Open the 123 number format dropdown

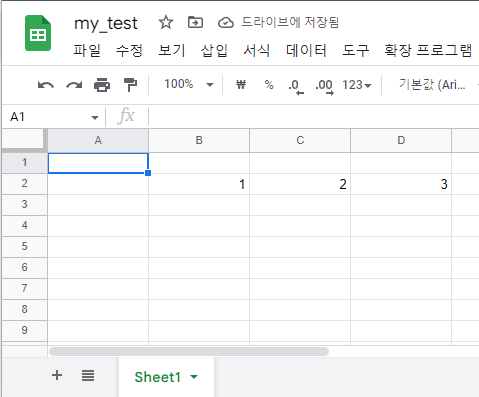pos(357,85)
